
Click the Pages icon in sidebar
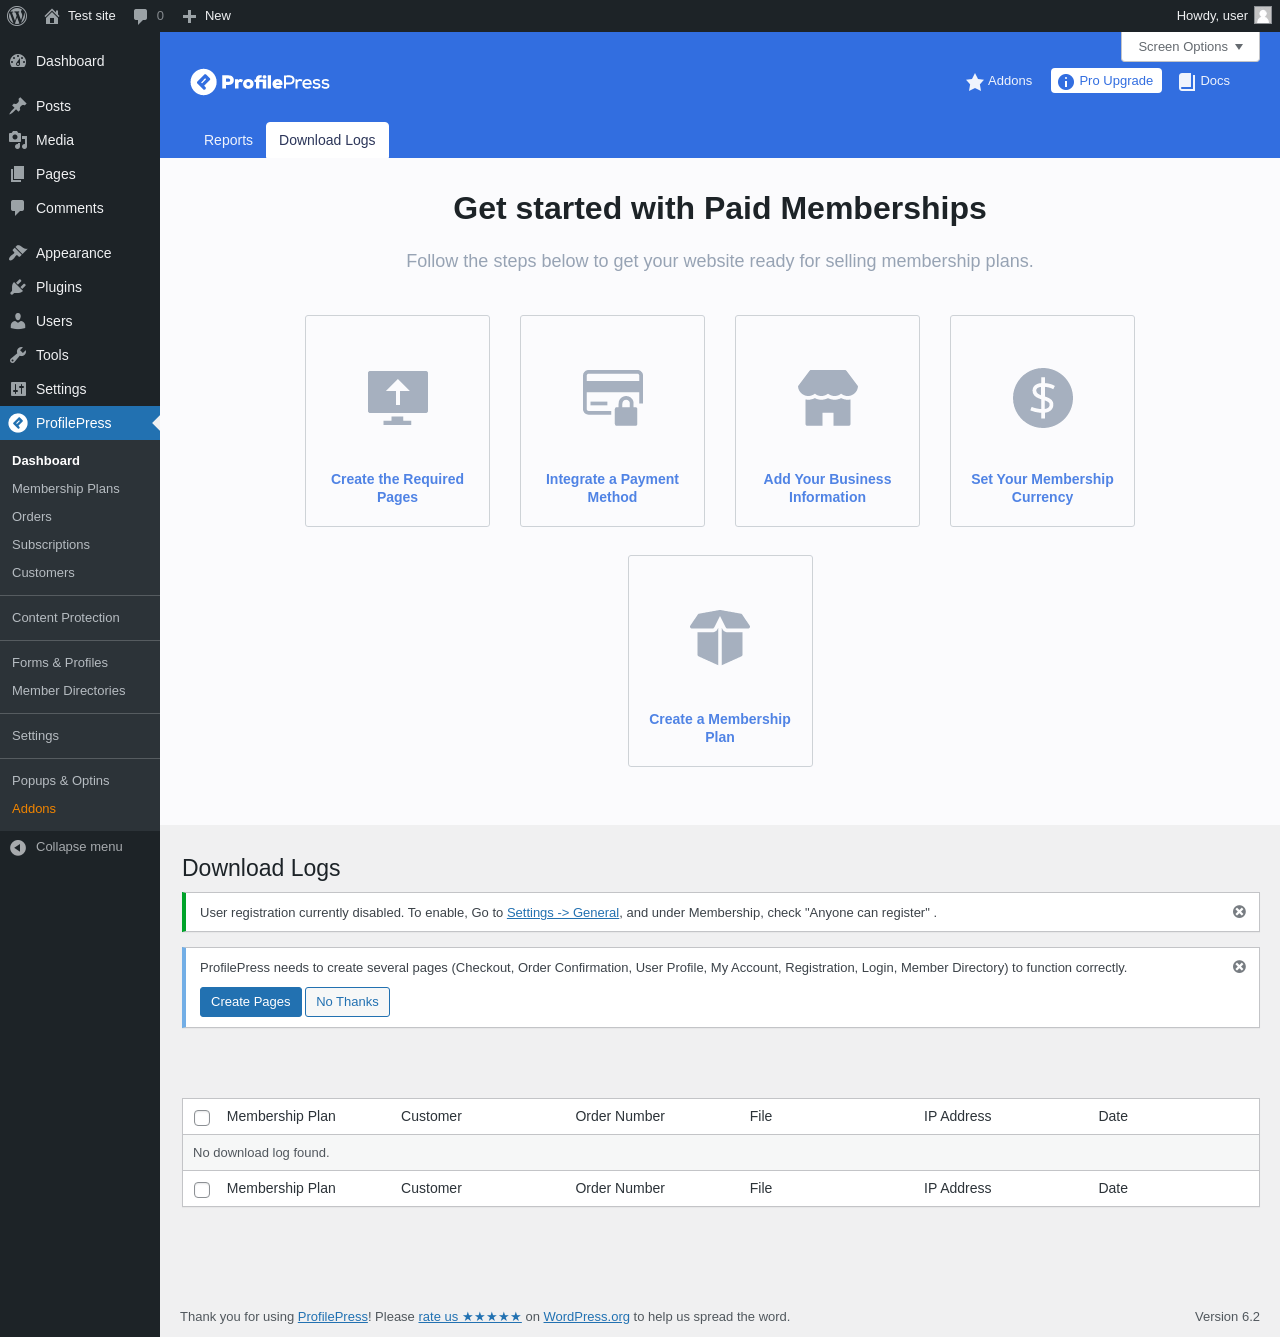pyautogui.click(x=18, y=174)
